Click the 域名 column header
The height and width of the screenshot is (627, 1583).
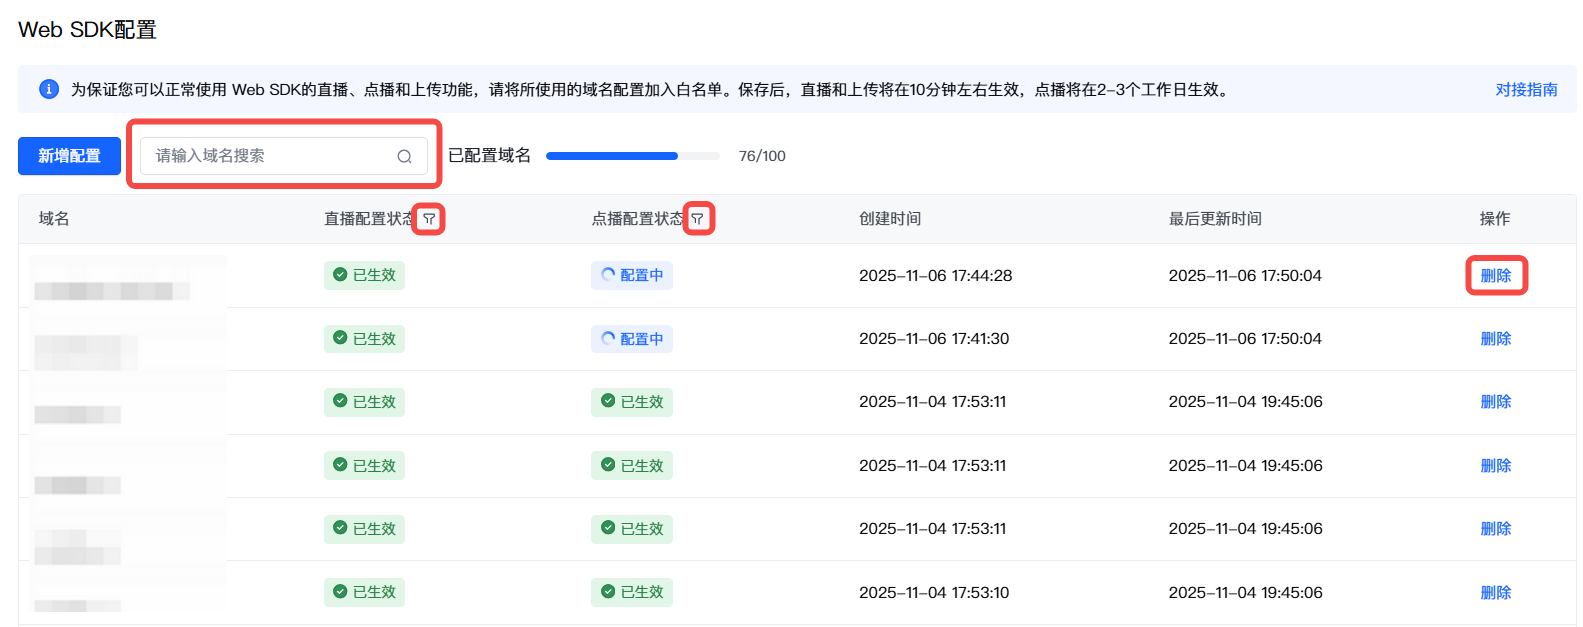[x=54, y=219]
